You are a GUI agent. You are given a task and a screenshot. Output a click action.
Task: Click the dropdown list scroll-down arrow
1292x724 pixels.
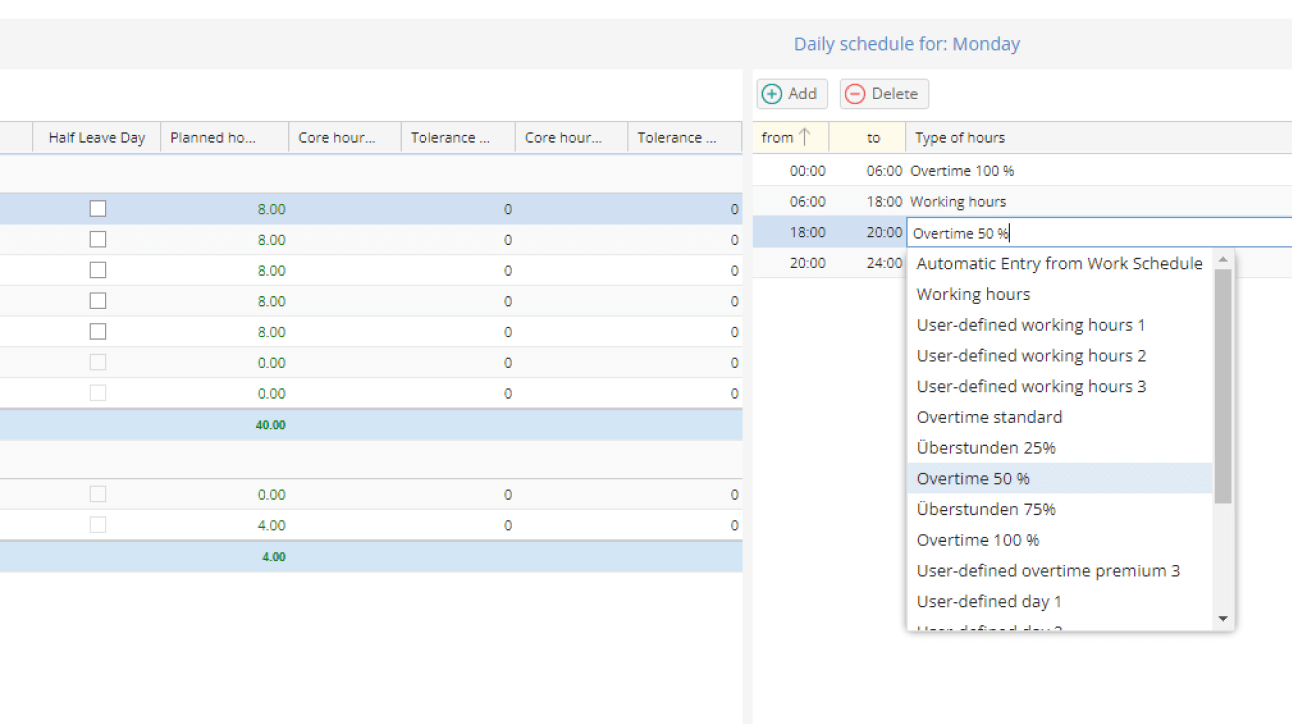(x=1222, y=620)
